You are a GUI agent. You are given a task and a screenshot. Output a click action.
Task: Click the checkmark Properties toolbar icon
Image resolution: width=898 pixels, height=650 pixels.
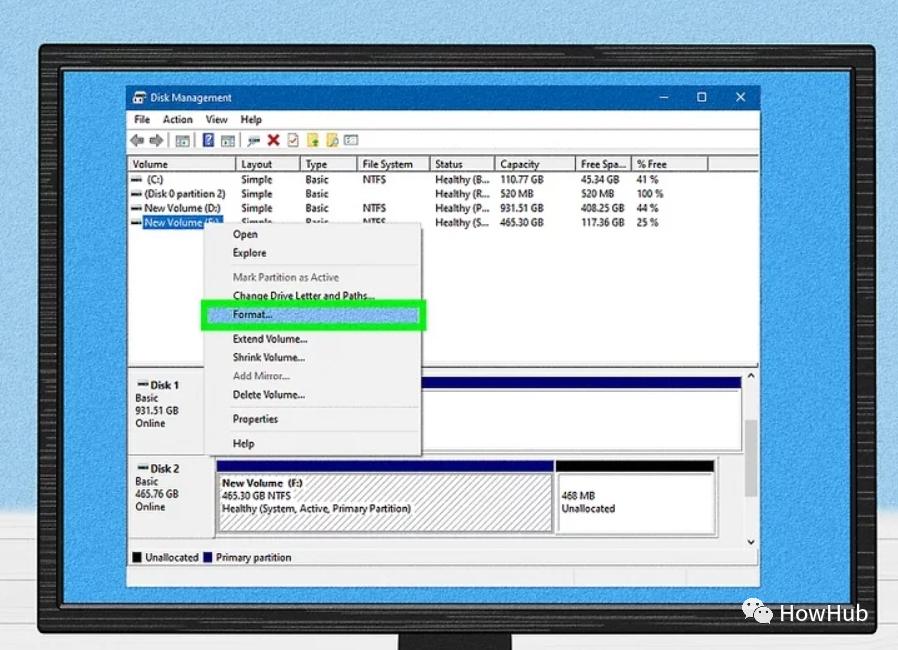pos(293,141)
